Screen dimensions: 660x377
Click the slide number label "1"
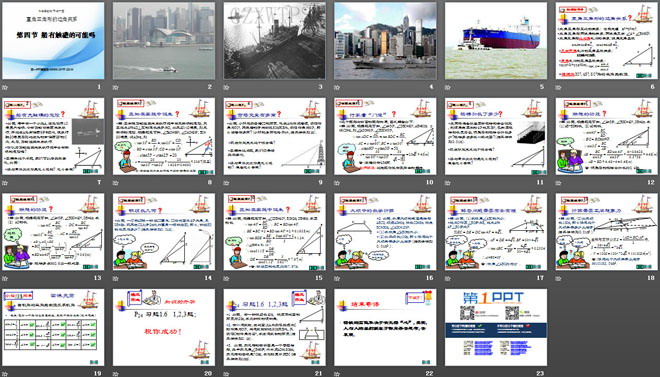pos(99,87)
